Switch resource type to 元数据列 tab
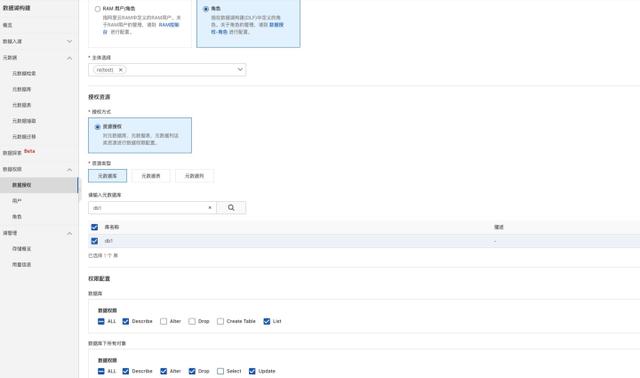 point(194,176)
